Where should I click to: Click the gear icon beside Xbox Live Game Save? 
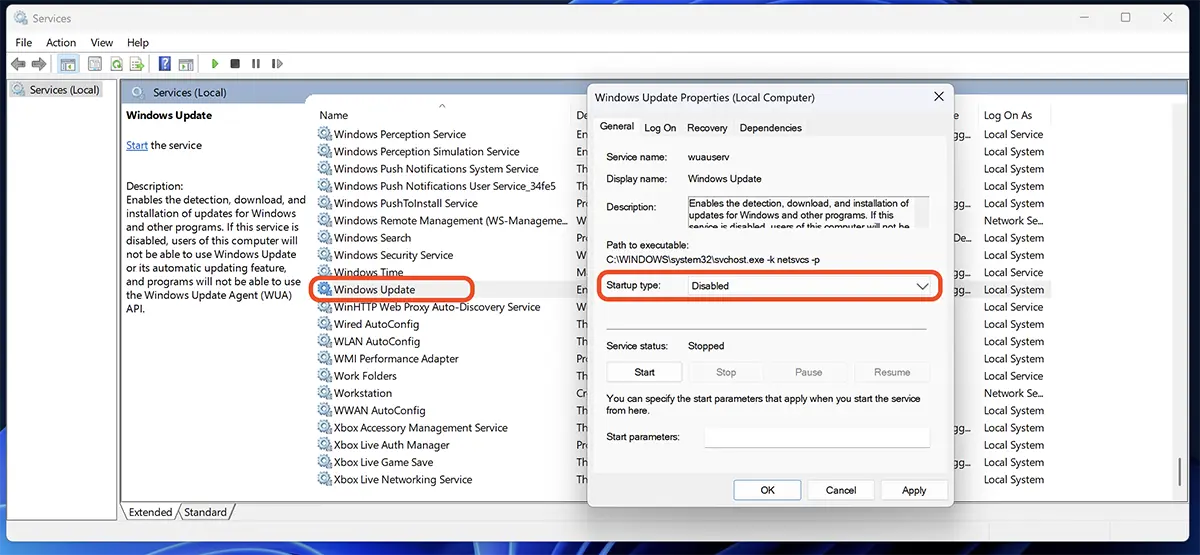pos(325,462)
